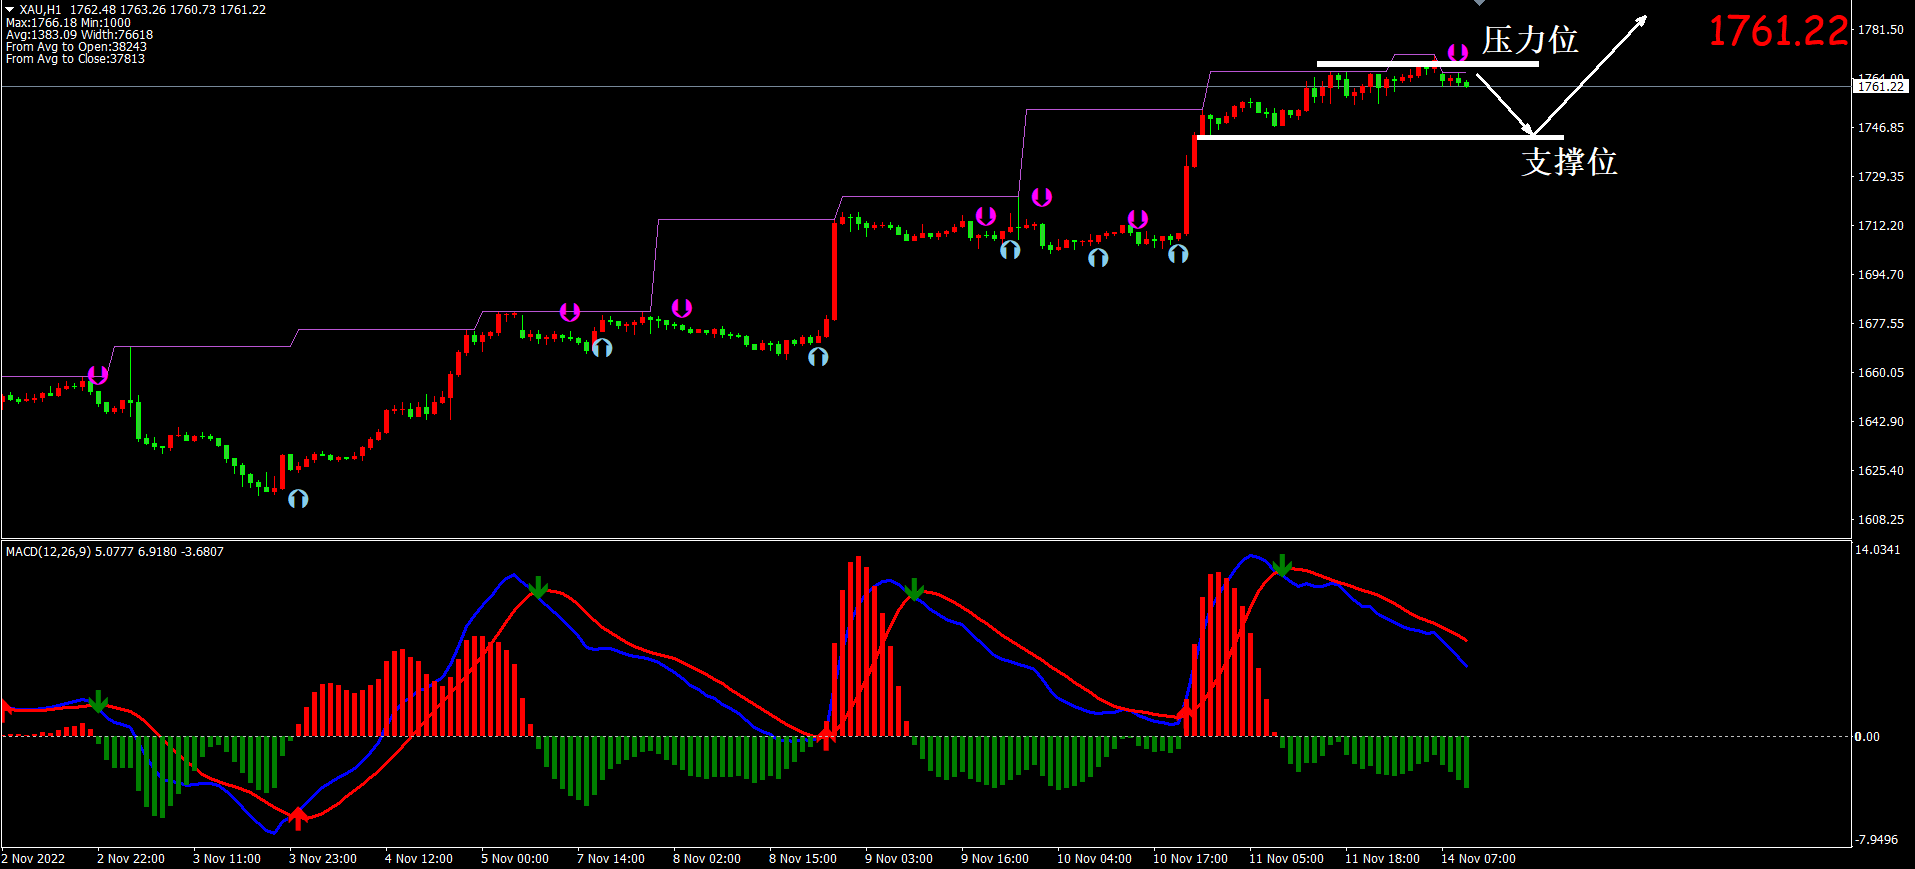Click the magenta arrow above 1729 consolidation candles
Viewport: 1915px width, 869px height.
pyautogui.click(x=1042, y=196)
